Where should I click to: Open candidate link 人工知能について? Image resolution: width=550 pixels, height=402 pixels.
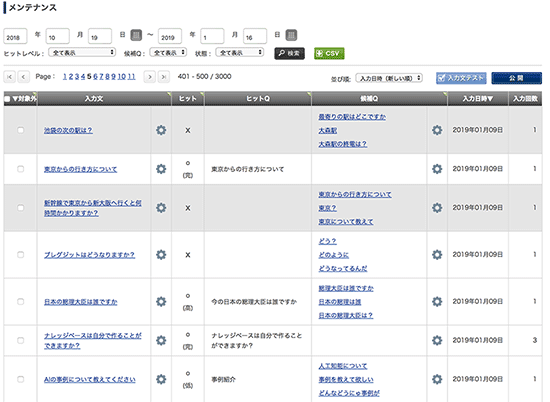coord(343,366)
